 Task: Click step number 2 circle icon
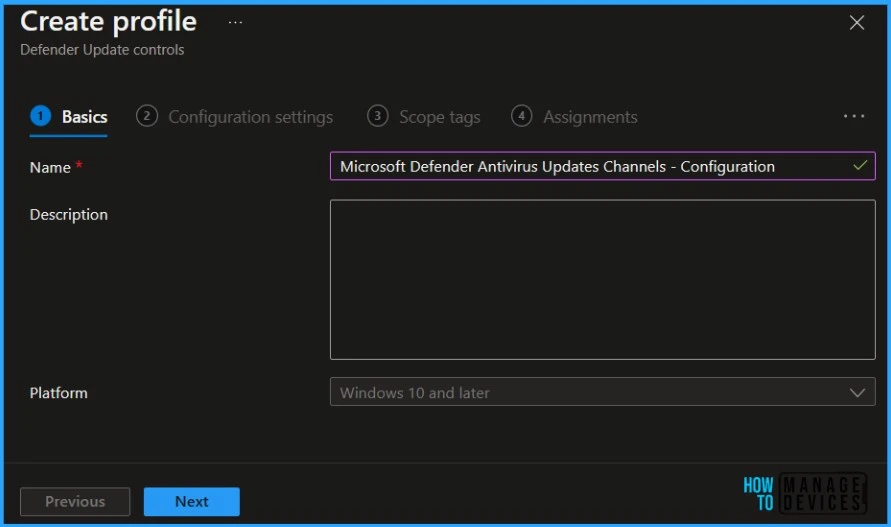point(147,116)
